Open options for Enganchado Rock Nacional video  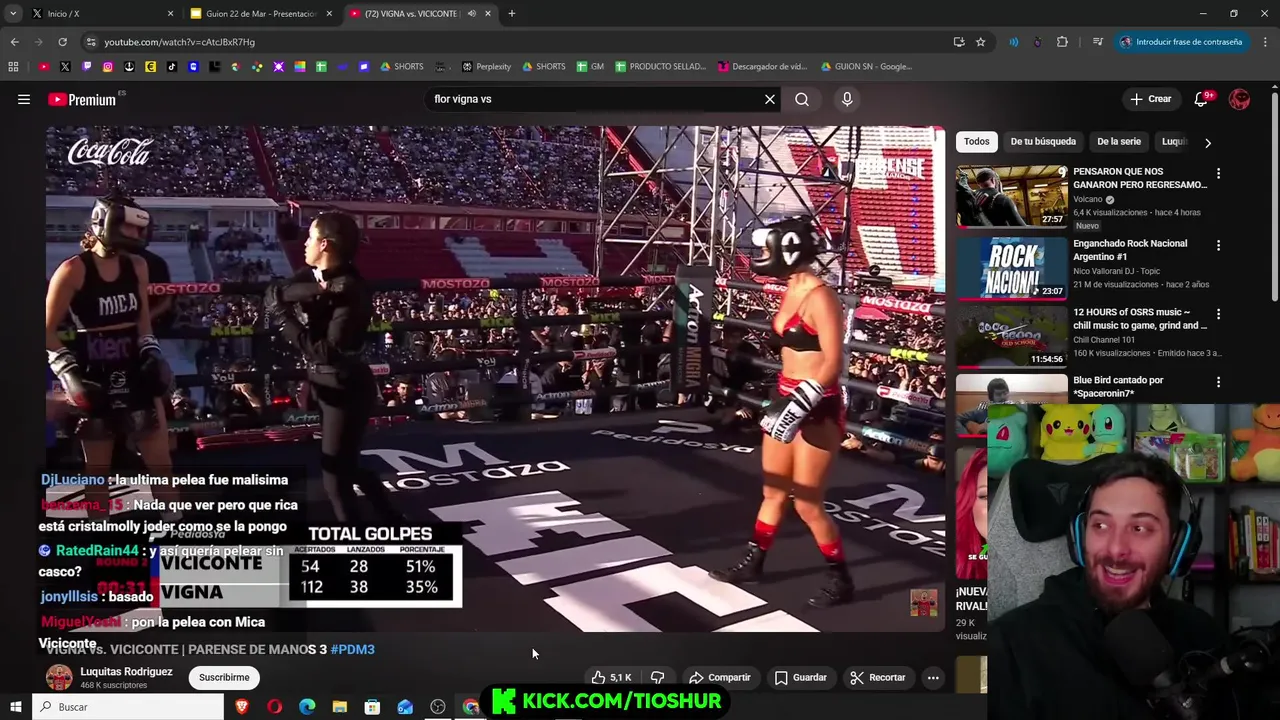click(1218, 245)
